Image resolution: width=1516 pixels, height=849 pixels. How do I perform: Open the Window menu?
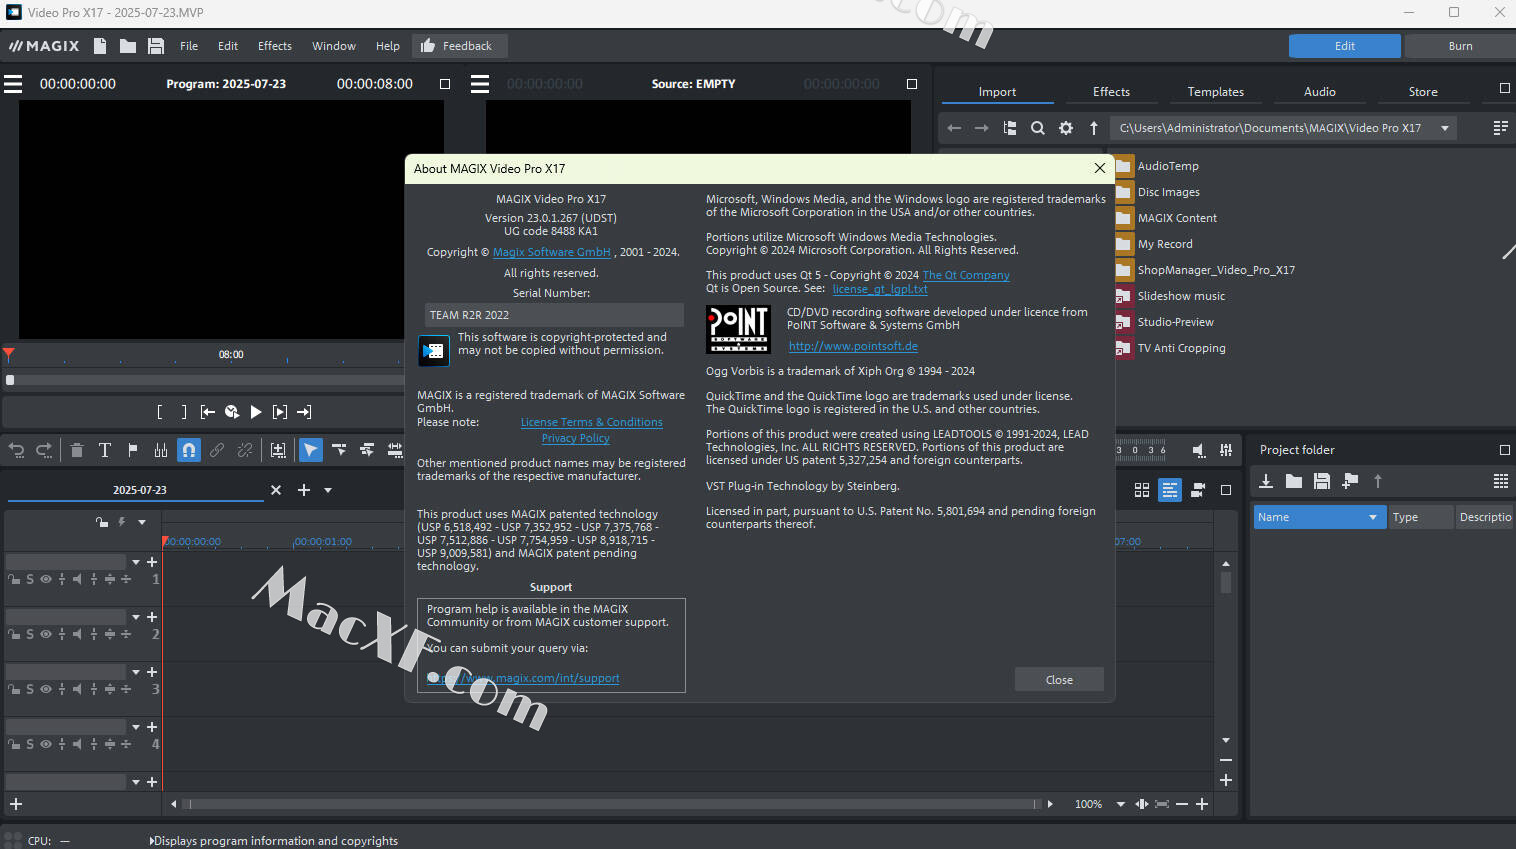[334, 46]
